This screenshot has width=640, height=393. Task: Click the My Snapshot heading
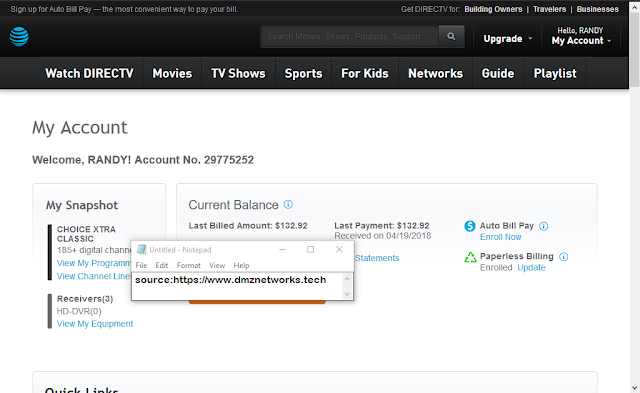tap(82, 205)
